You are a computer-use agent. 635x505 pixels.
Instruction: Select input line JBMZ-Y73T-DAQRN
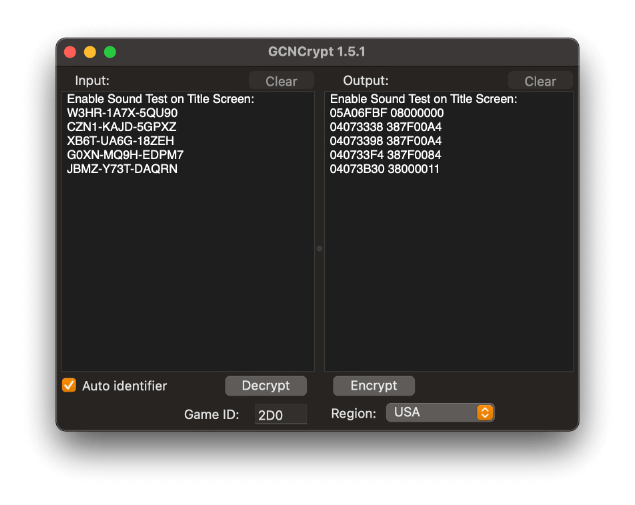pos(122,169)
